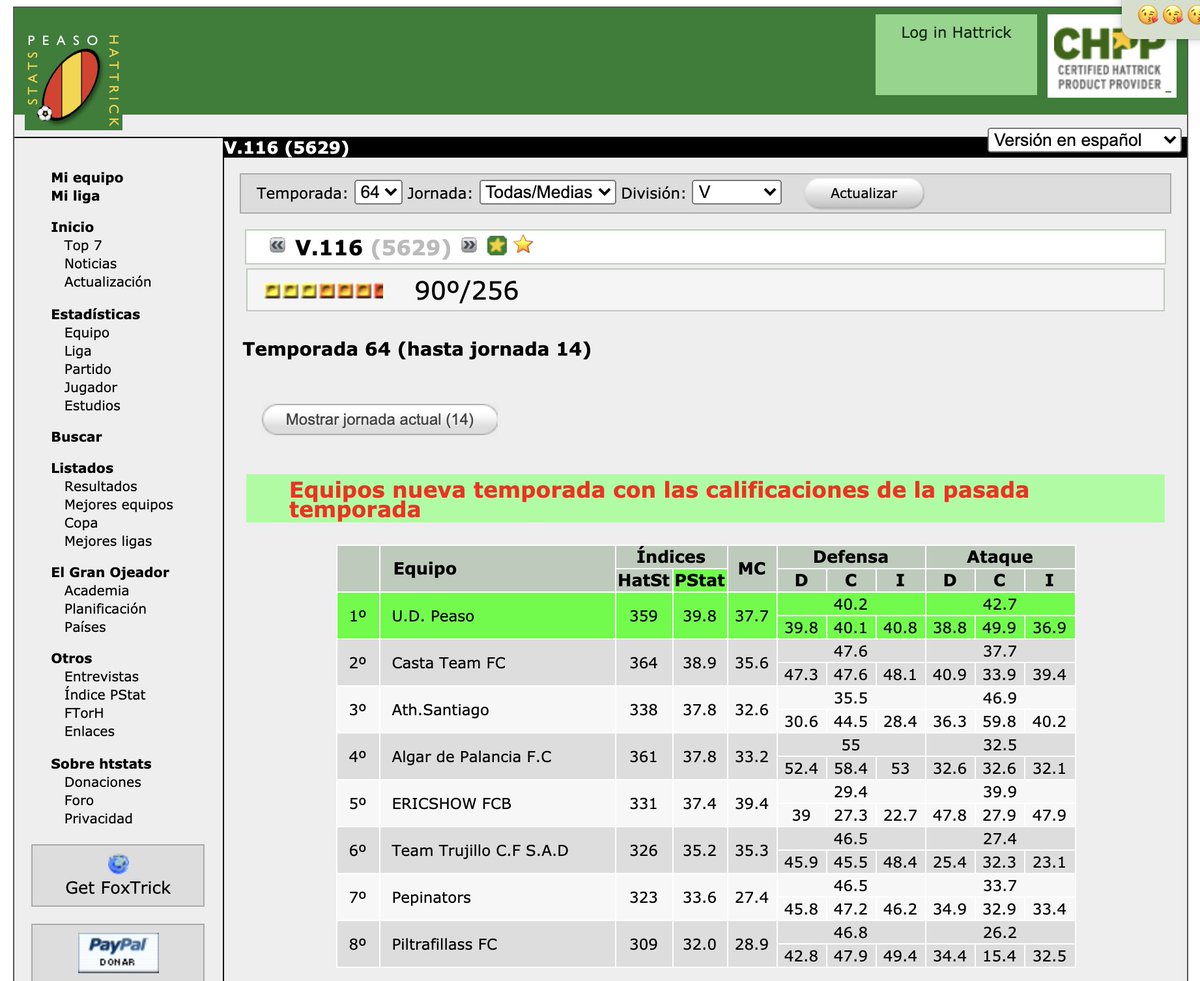1200x981 pixels.
Task: Click the Estadísticas heading
Action: [x=95, y=314]
